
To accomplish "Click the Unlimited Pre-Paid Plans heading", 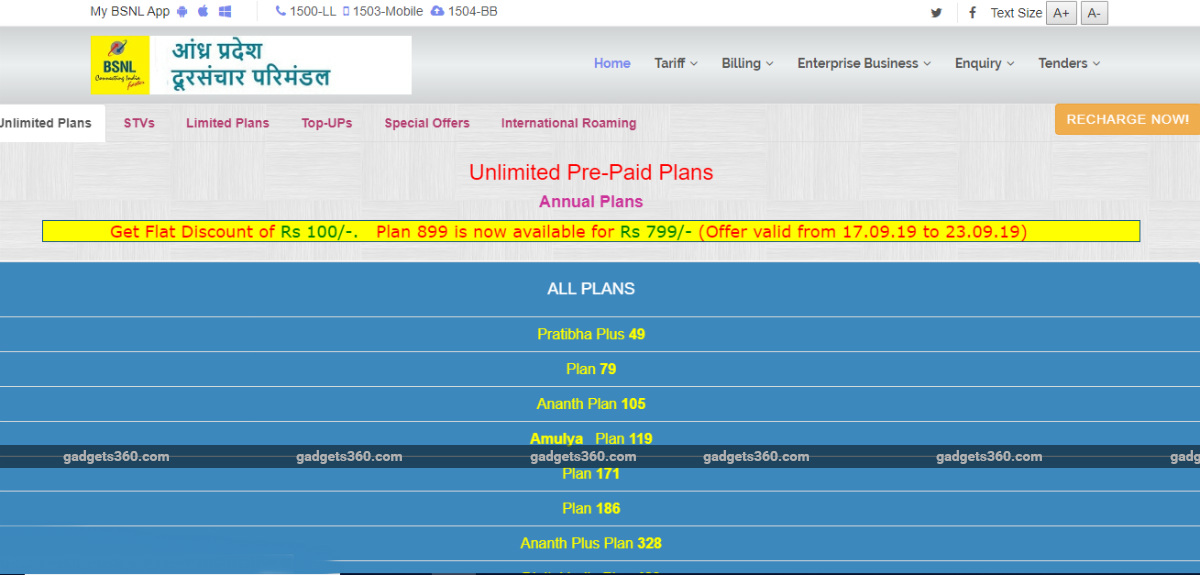I will [x=591, y=172].
